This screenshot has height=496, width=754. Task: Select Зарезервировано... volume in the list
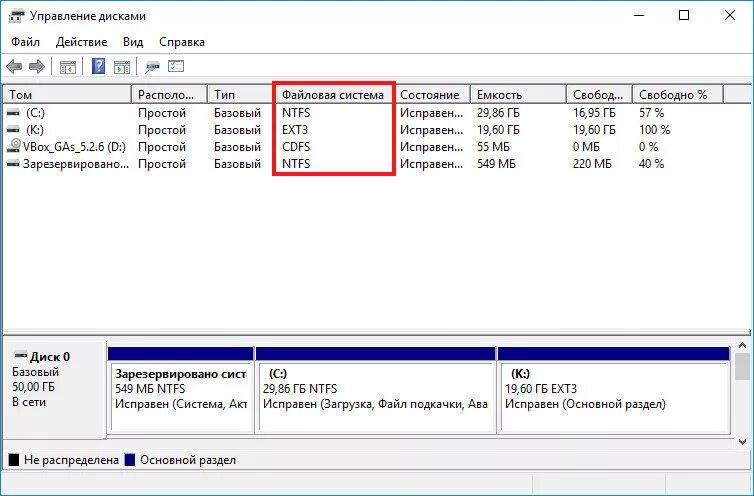pyautogui.click(x=76, y=164)
